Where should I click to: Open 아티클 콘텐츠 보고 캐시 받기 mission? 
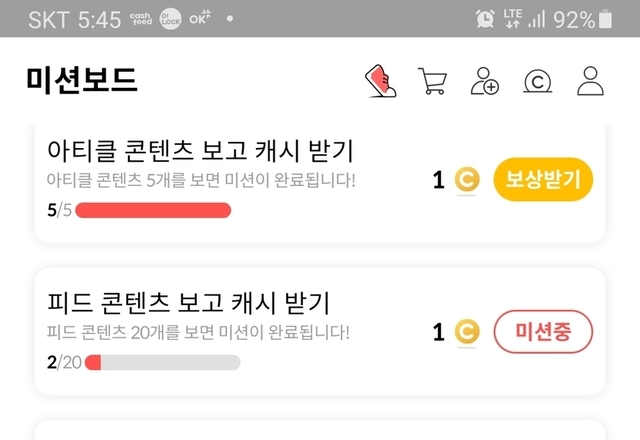pyautogui.click(x=201, y=150)
